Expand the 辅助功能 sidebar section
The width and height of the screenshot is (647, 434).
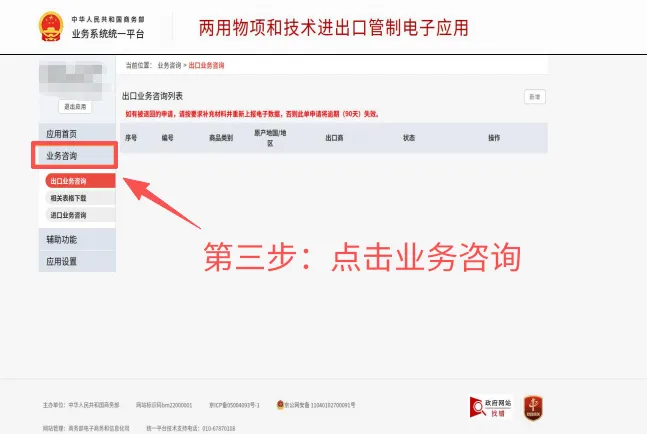click(77, 239)
